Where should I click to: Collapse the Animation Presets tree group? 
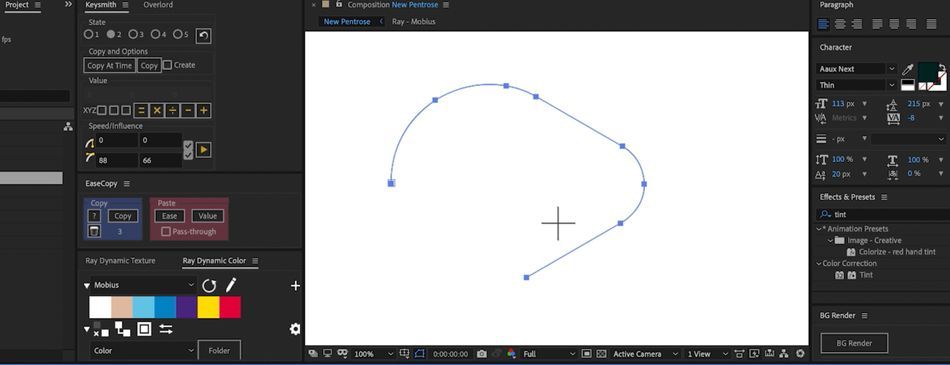(x=819, y=229)
